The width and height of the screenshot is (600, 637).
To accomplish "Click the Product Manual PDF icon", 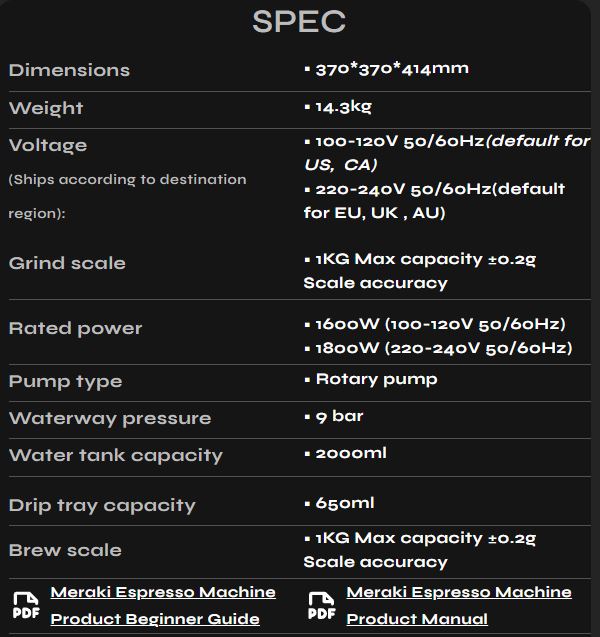I will (322, 605).
